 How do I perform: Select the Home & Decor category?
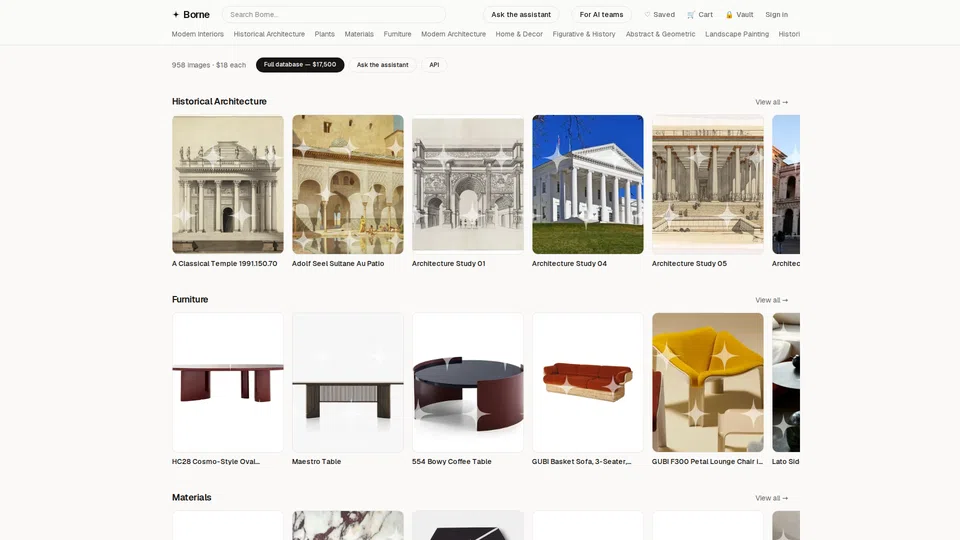(519, 34)
